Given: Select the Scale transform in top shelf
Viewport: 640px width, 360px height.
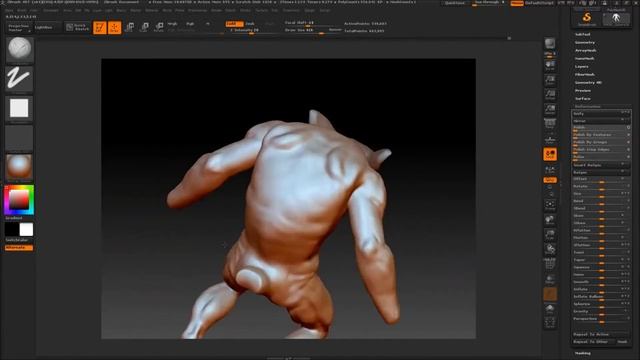Looking at the screenshot, I should point(144,27).
